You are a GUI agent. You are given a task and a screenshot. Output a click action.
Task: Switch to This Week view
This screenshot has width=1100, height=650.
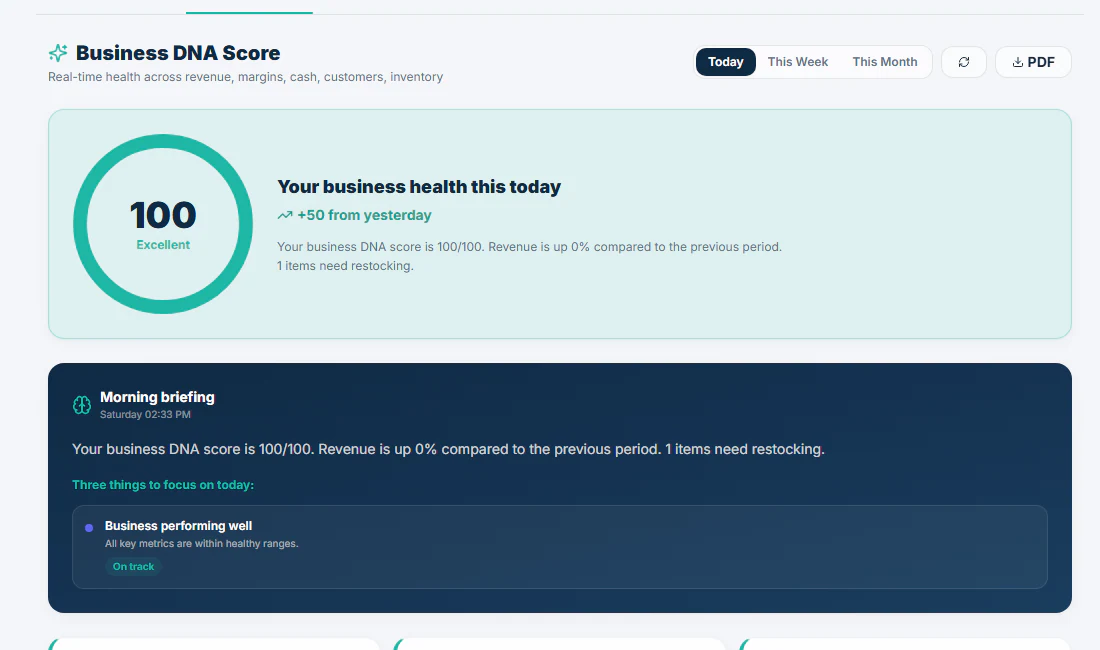click(798, 62)
